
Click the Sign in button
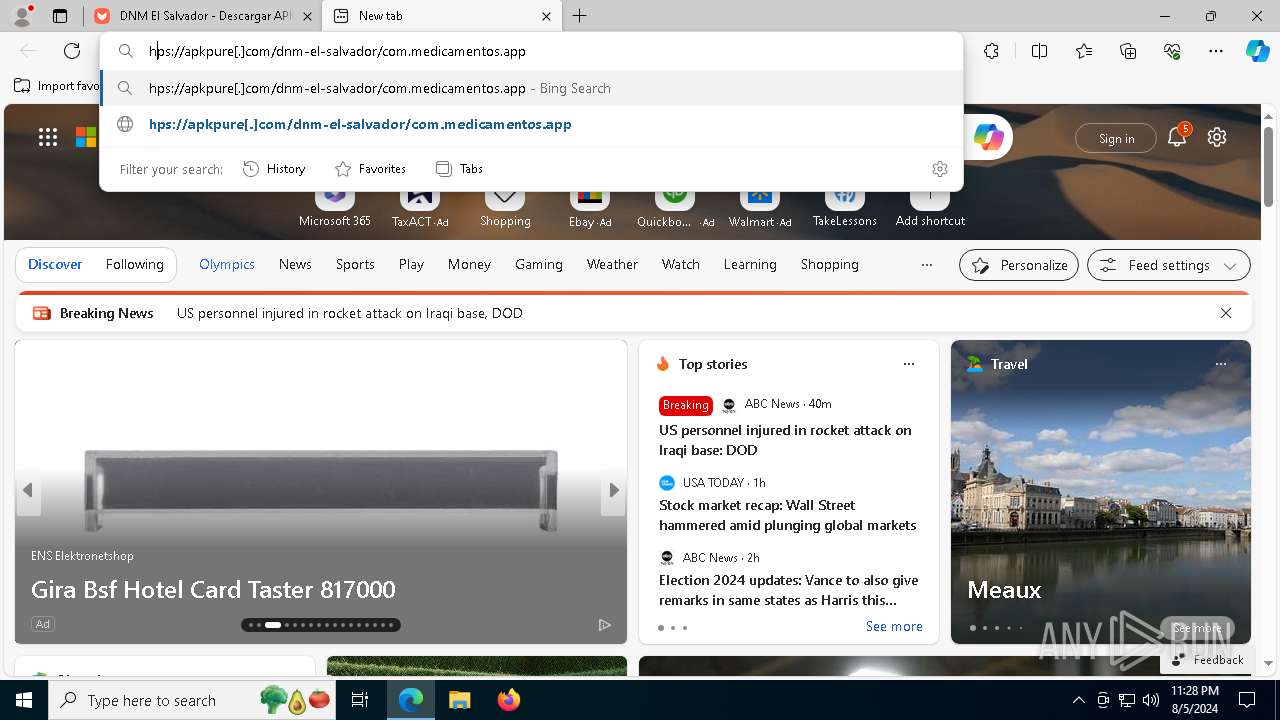click(1116, 139)
